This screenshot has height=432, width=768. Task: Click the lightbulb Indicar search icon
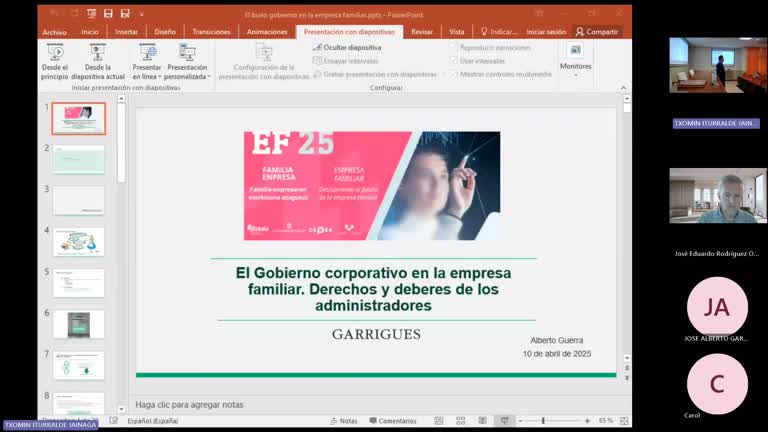pyautogui.click(x=484, y=31)
